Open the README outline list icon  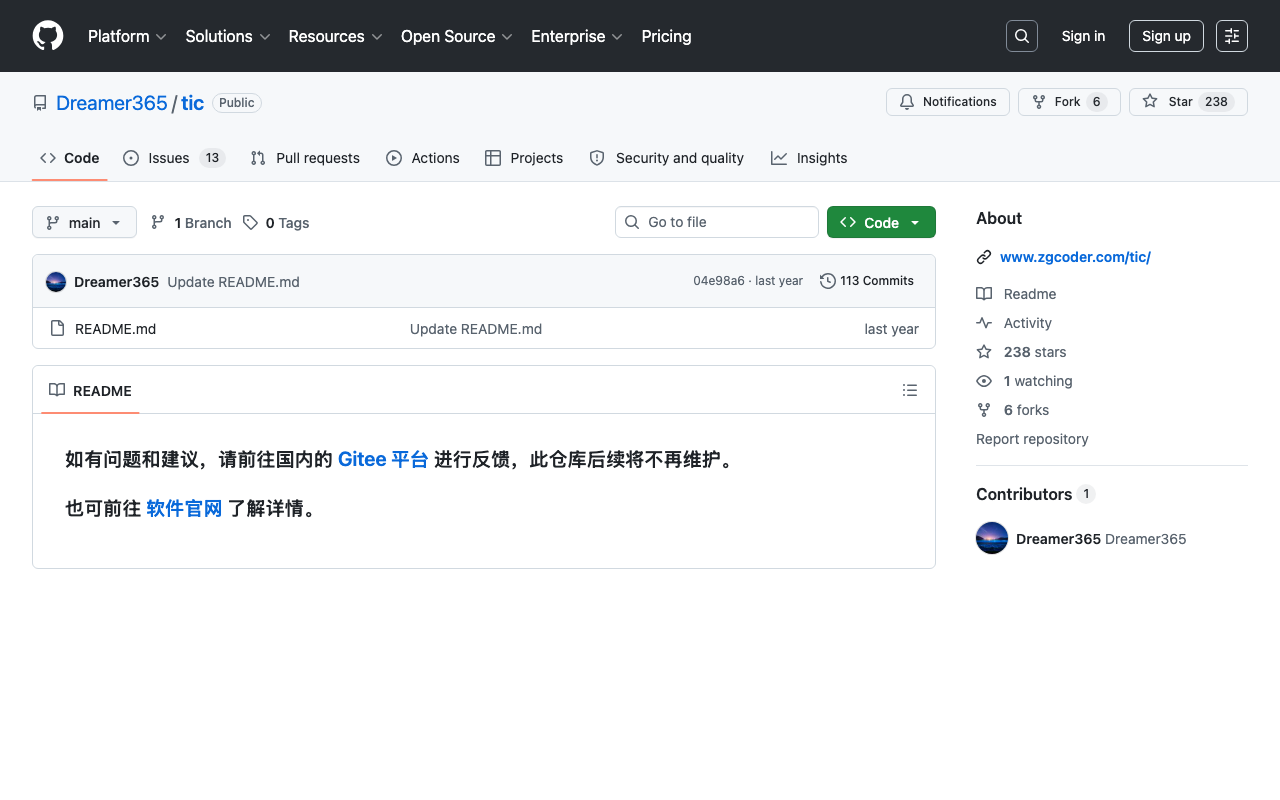click(910, 390)
